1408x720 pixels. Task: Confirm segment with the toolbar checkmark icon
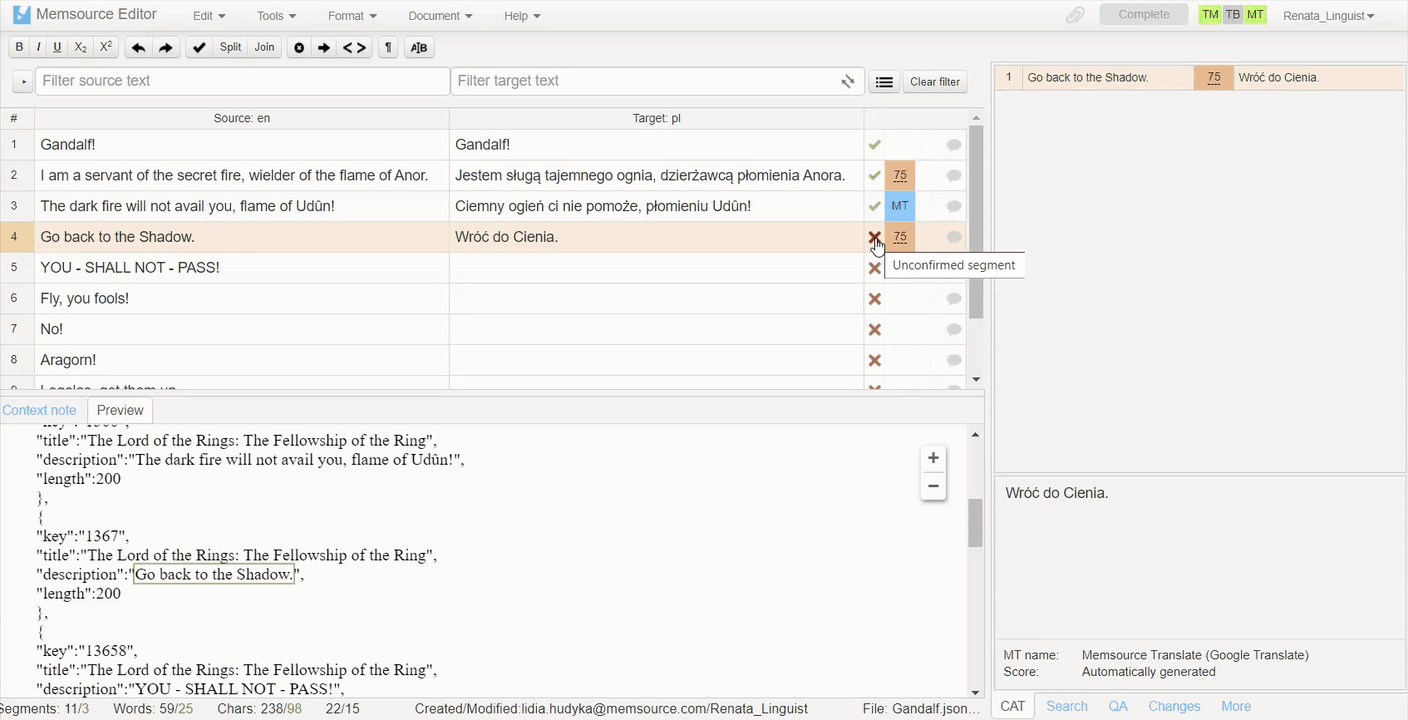click(199, 48)
